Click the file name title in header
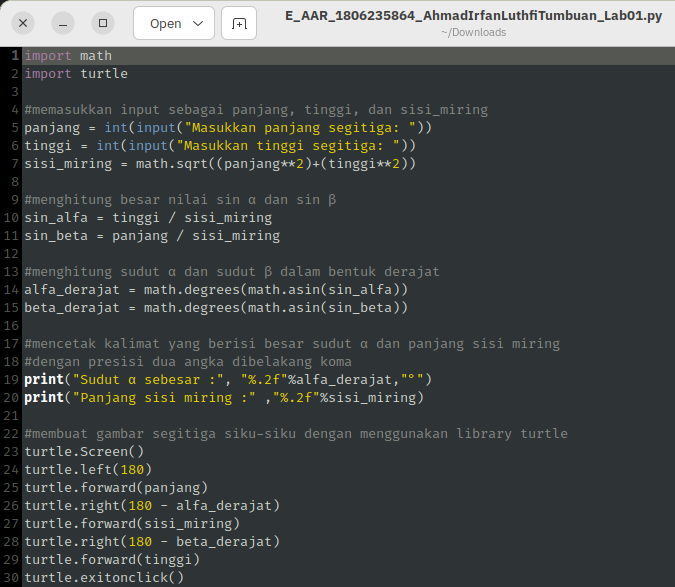 point(473,15)
